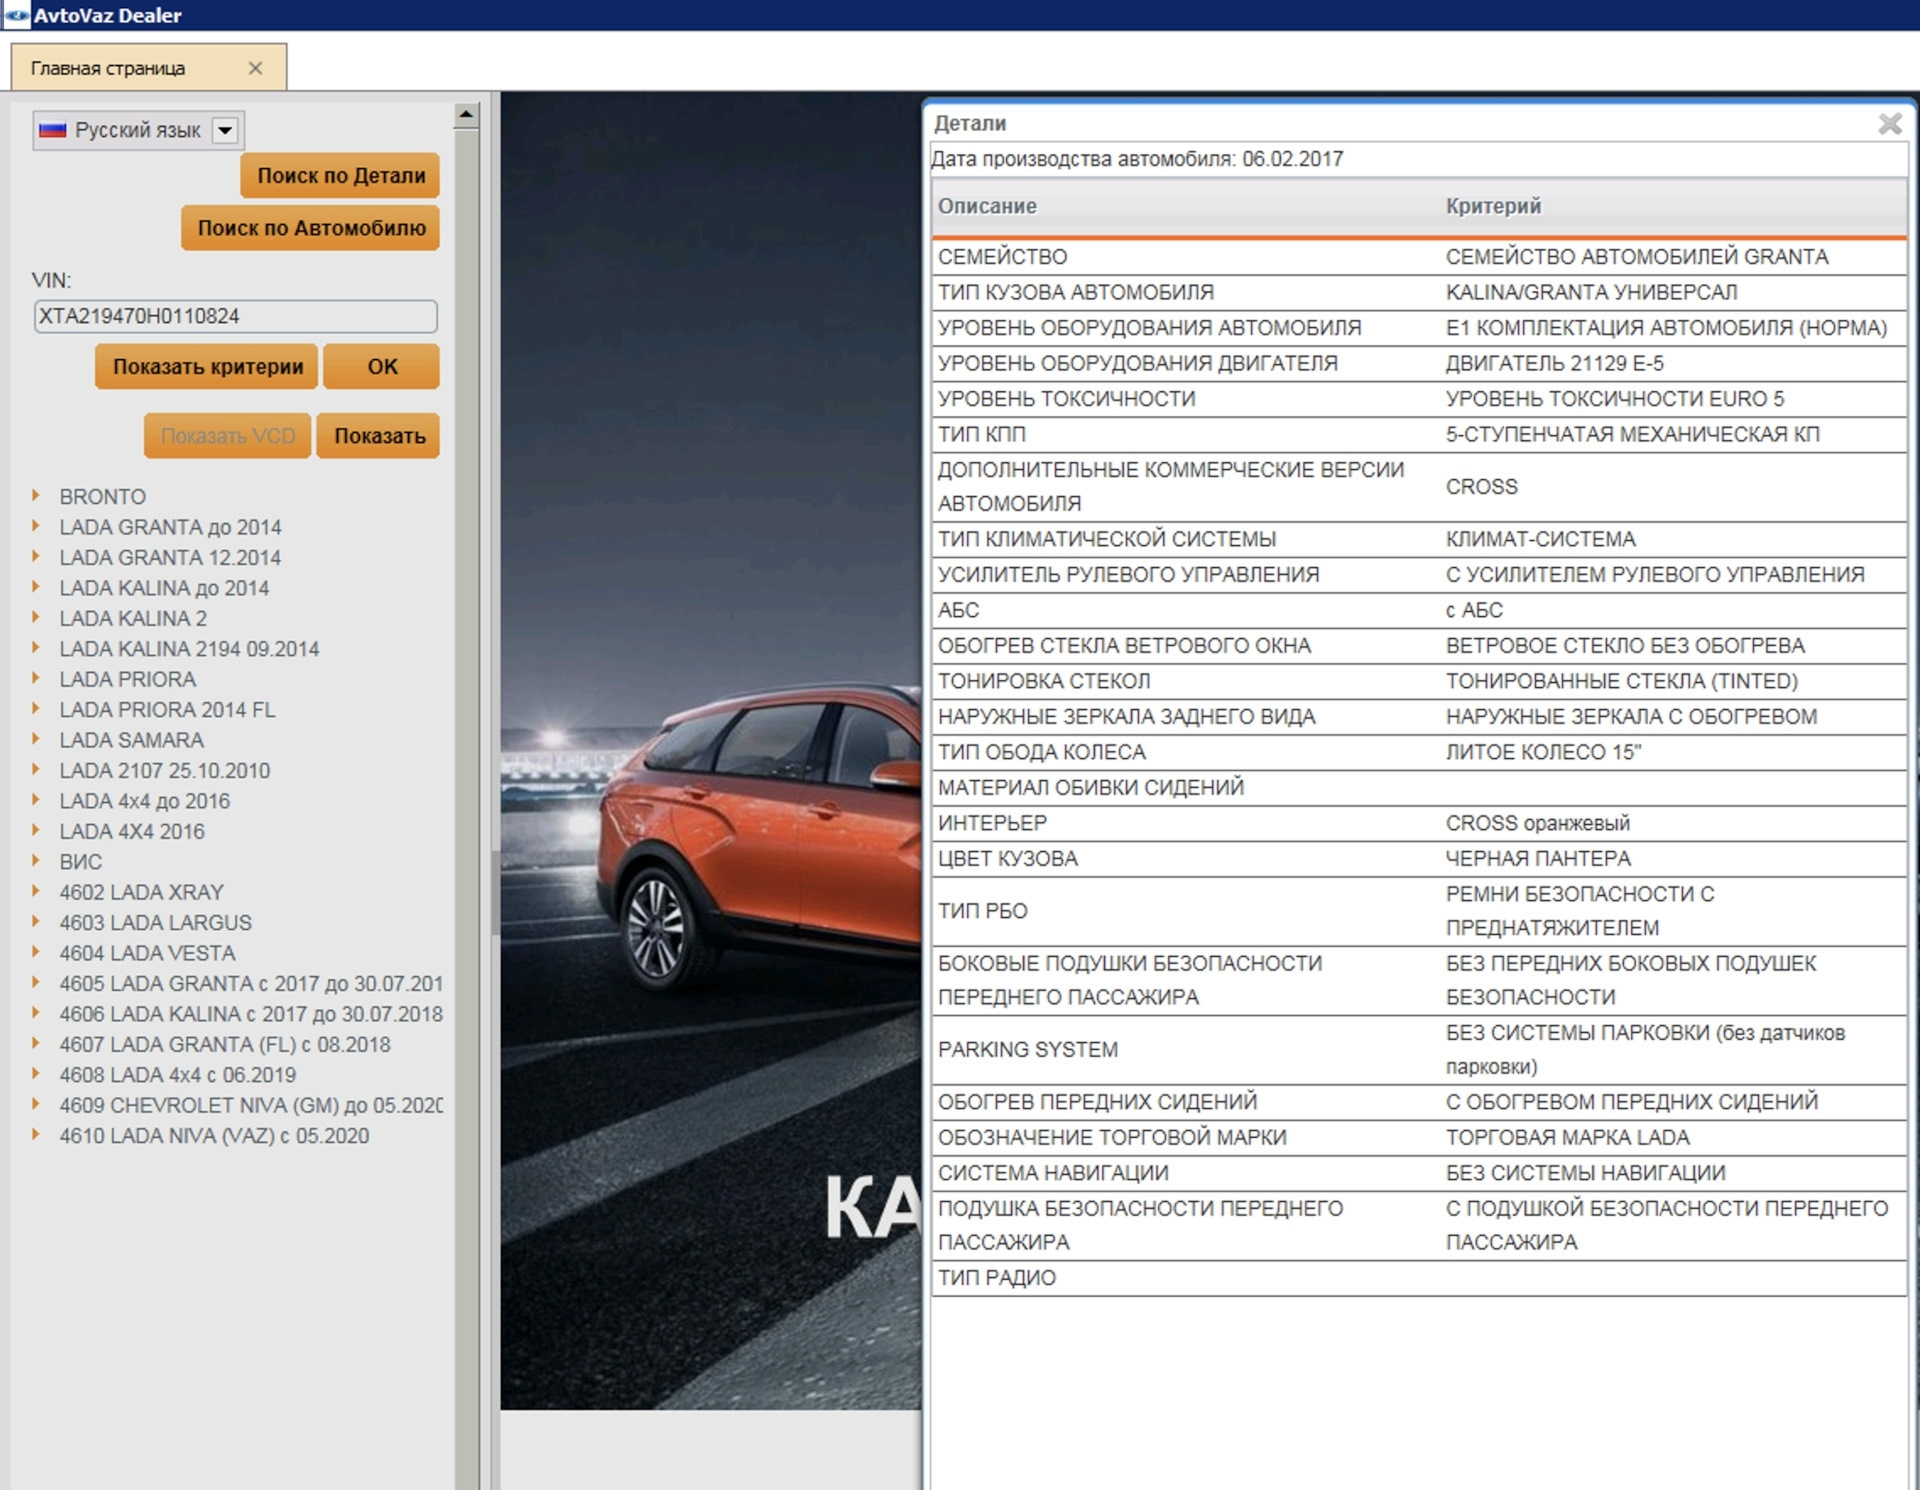The width and height of the screenshot is (1920, 1490).
Task: Expand the BRONTO tree node
Action: pyautogui.click(x=36, y=495)
